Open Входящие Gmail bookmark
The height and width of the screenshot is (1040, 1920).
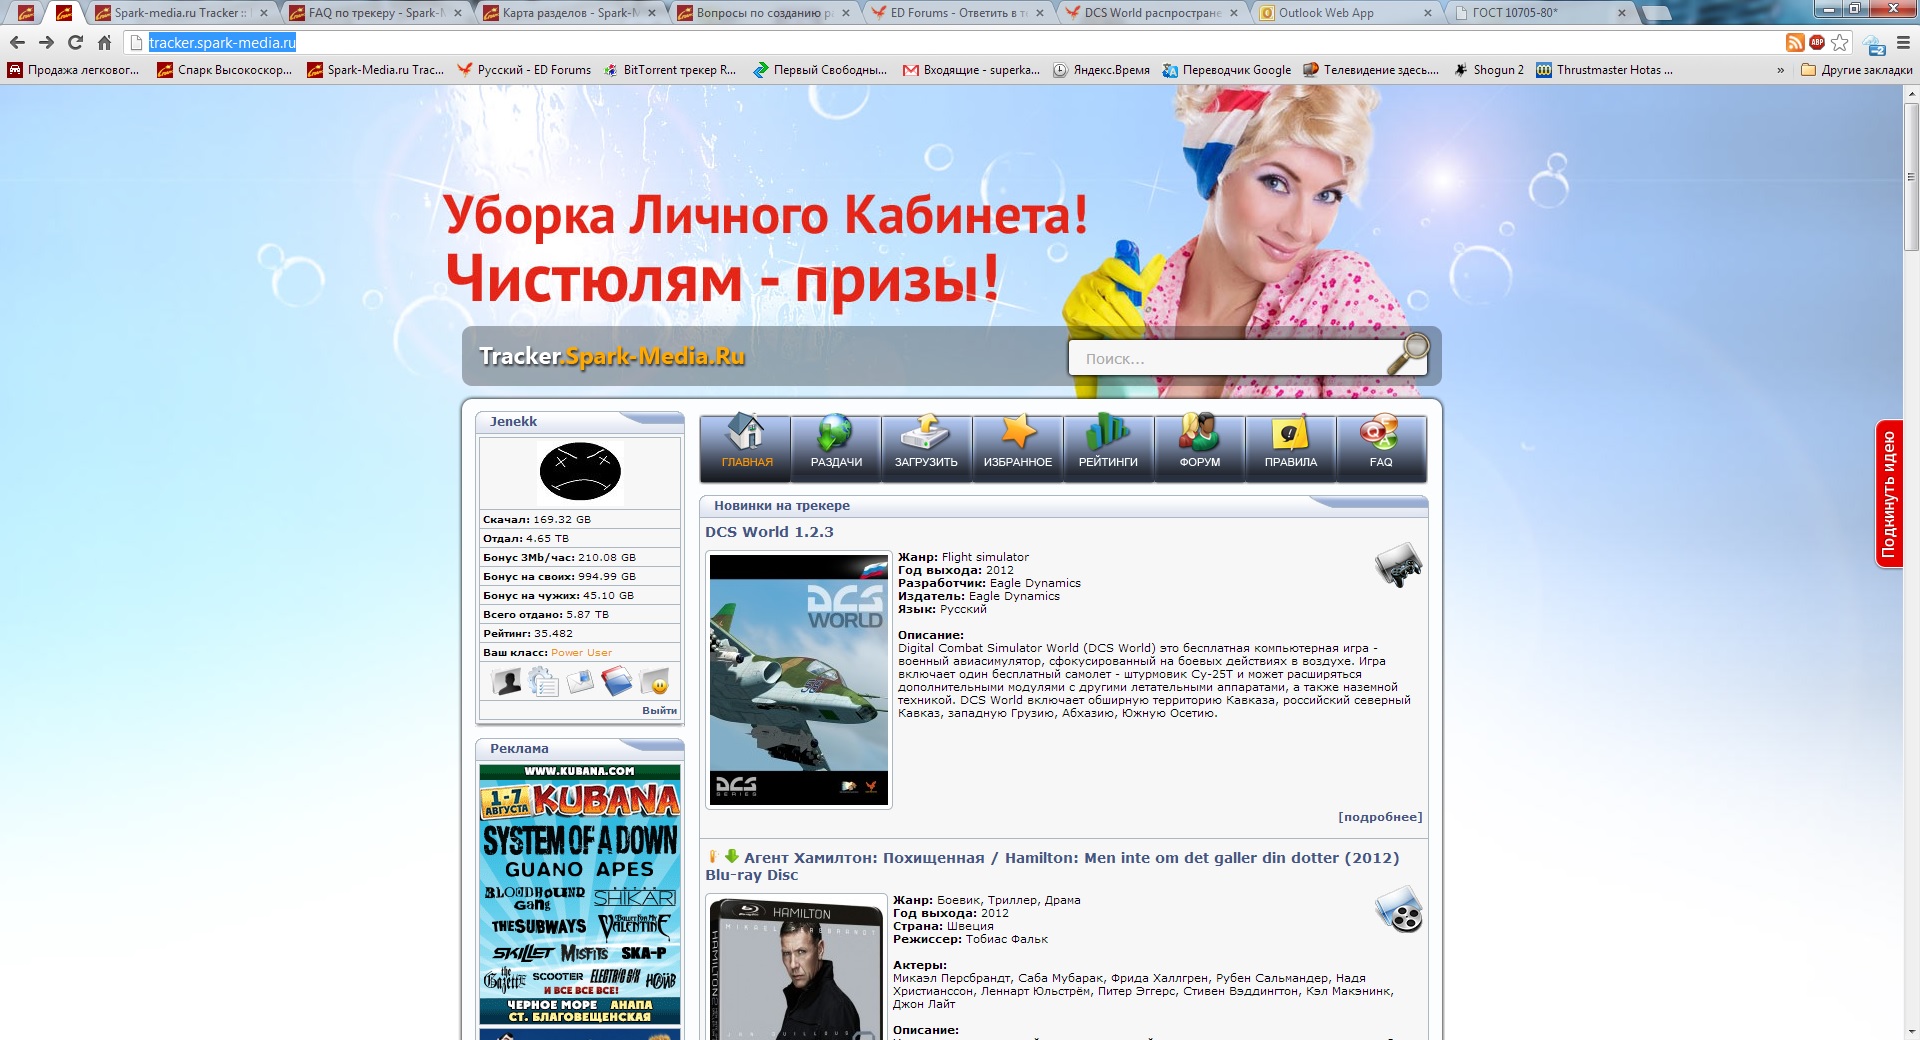point(971,70)
